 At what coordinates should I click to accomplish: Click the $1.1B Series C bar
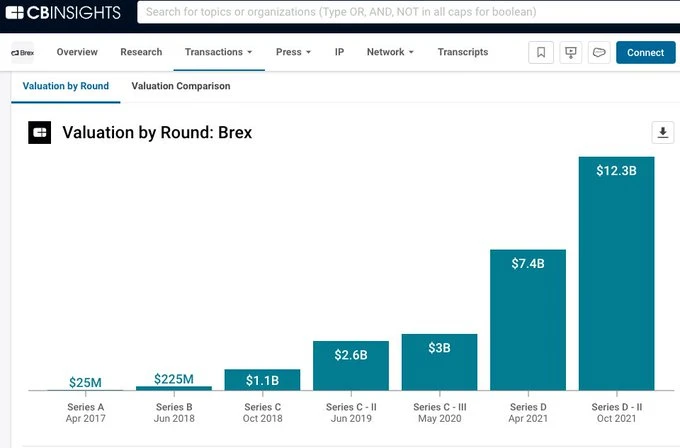pos(262,380)
